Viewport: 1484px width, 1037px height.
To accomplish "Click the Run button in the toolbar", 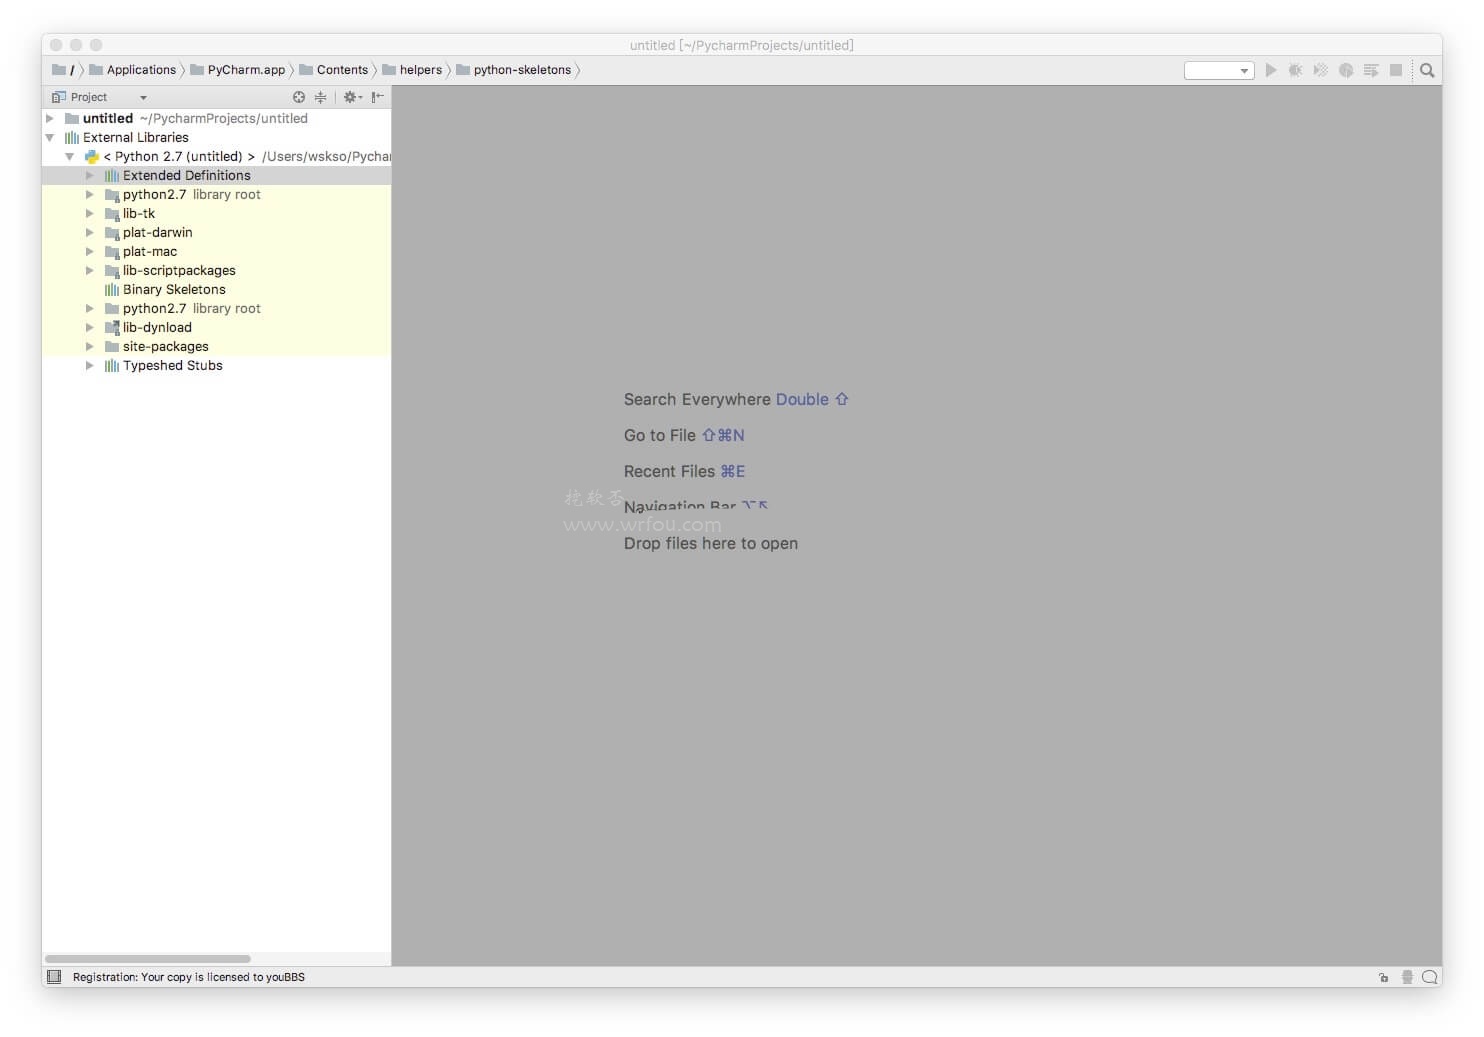I will tap(1270, 70).
